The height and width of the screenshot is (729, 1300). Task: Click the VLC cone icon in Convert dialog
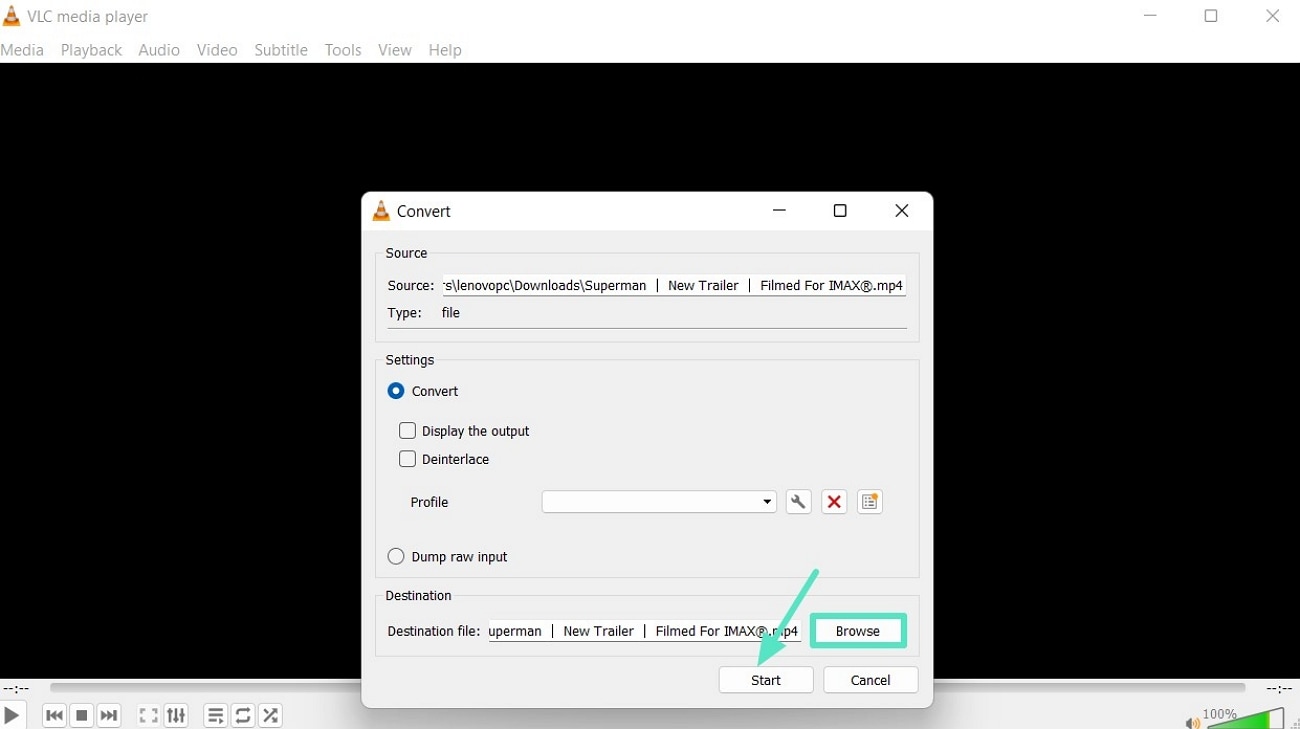point(381,211)
